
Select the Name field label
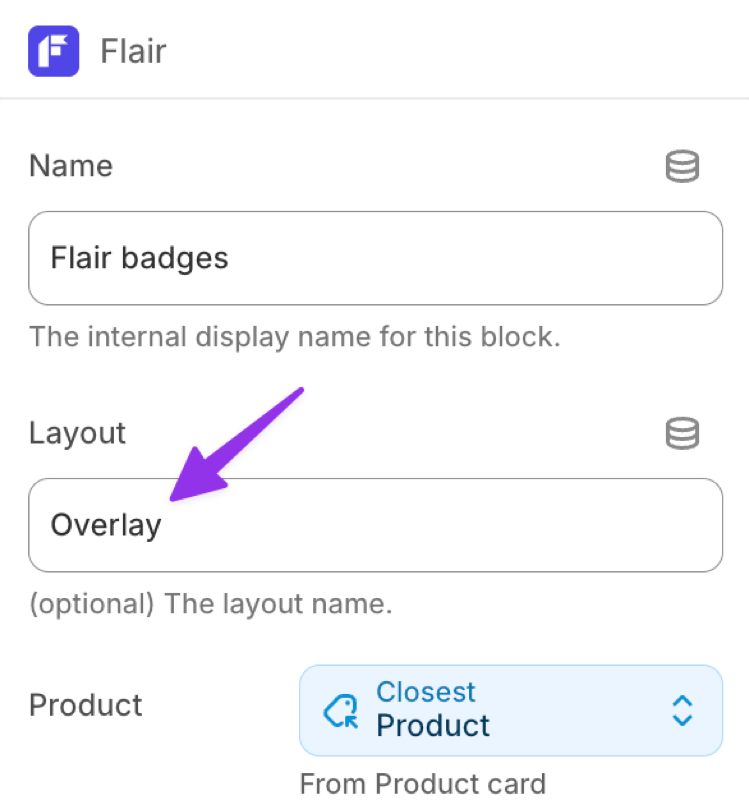pos(70,166)
